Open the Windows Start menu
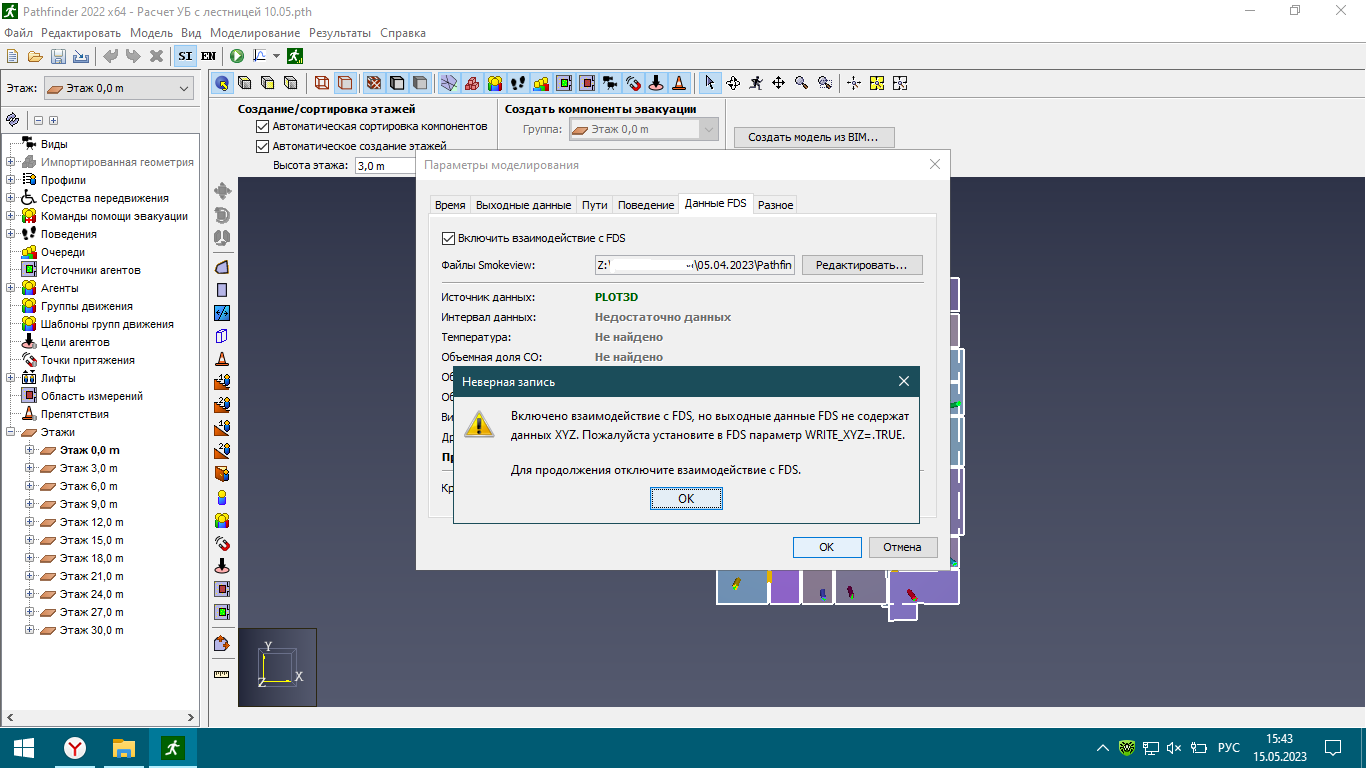The height and width of the screenshot is (768, 1366). click(x=24, y=748)
